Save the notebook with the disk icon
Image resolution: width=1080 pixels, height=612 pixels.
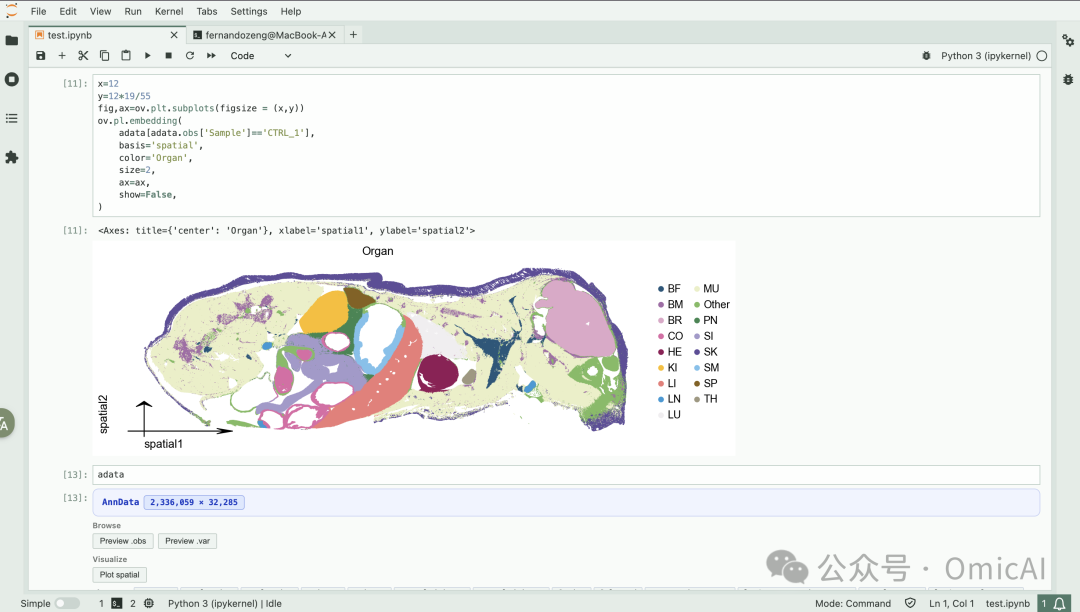41,56
